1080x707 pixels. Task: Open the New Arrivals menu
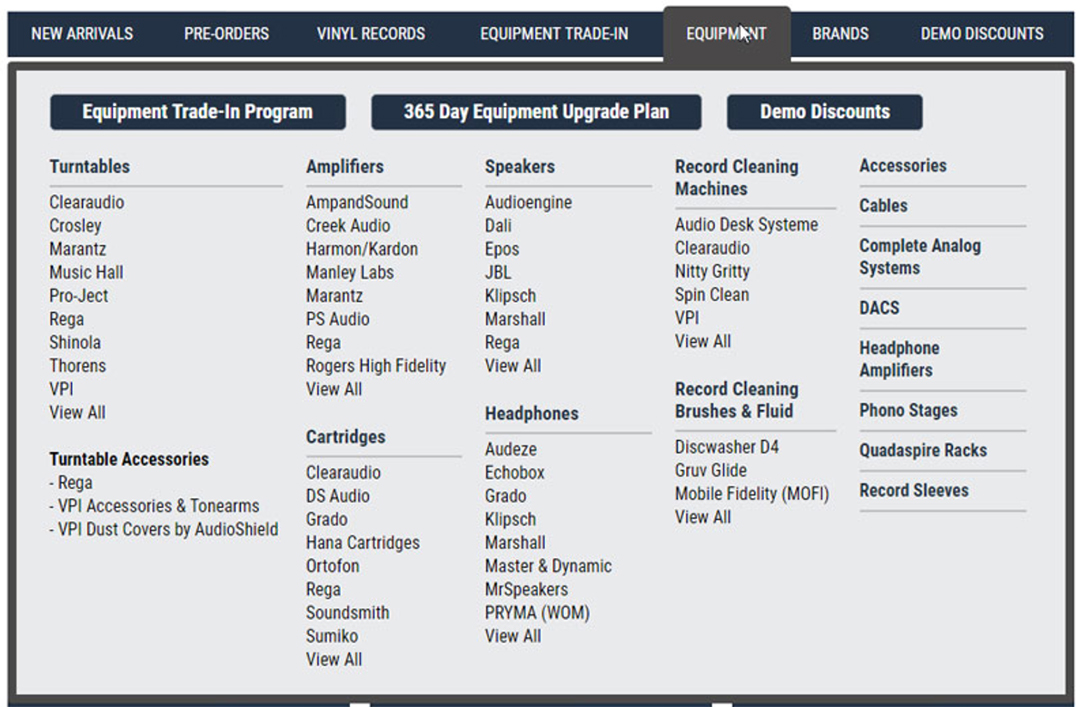pos(82,34)
